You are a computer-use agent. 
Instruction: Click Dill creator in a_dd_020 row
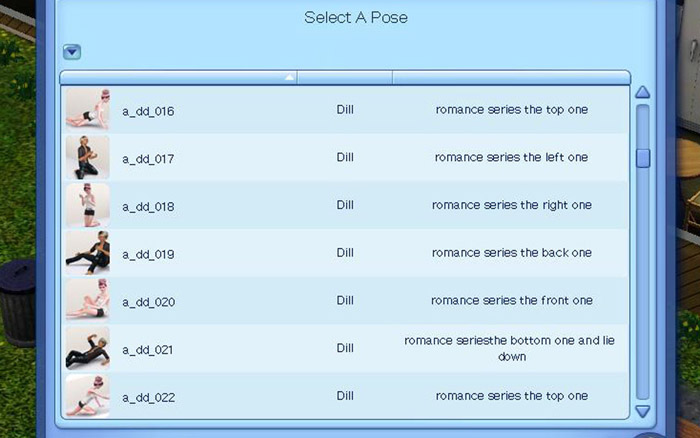345,300
